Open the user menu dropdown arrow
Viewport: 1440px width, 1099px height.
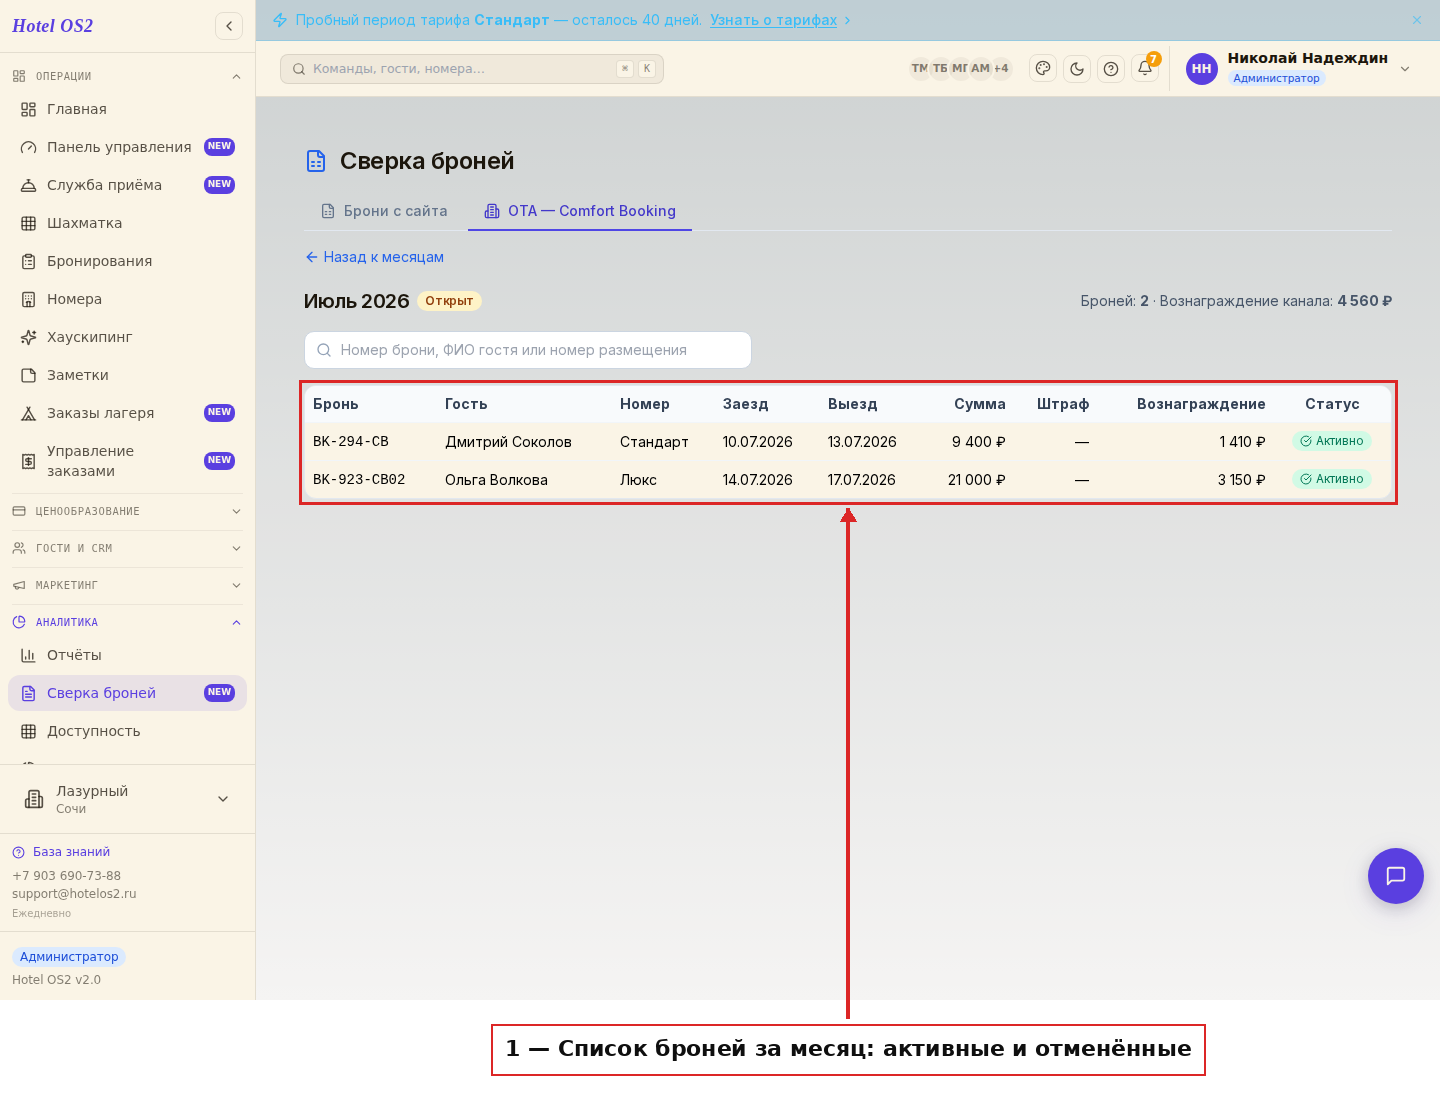[x=1405, y=69]
